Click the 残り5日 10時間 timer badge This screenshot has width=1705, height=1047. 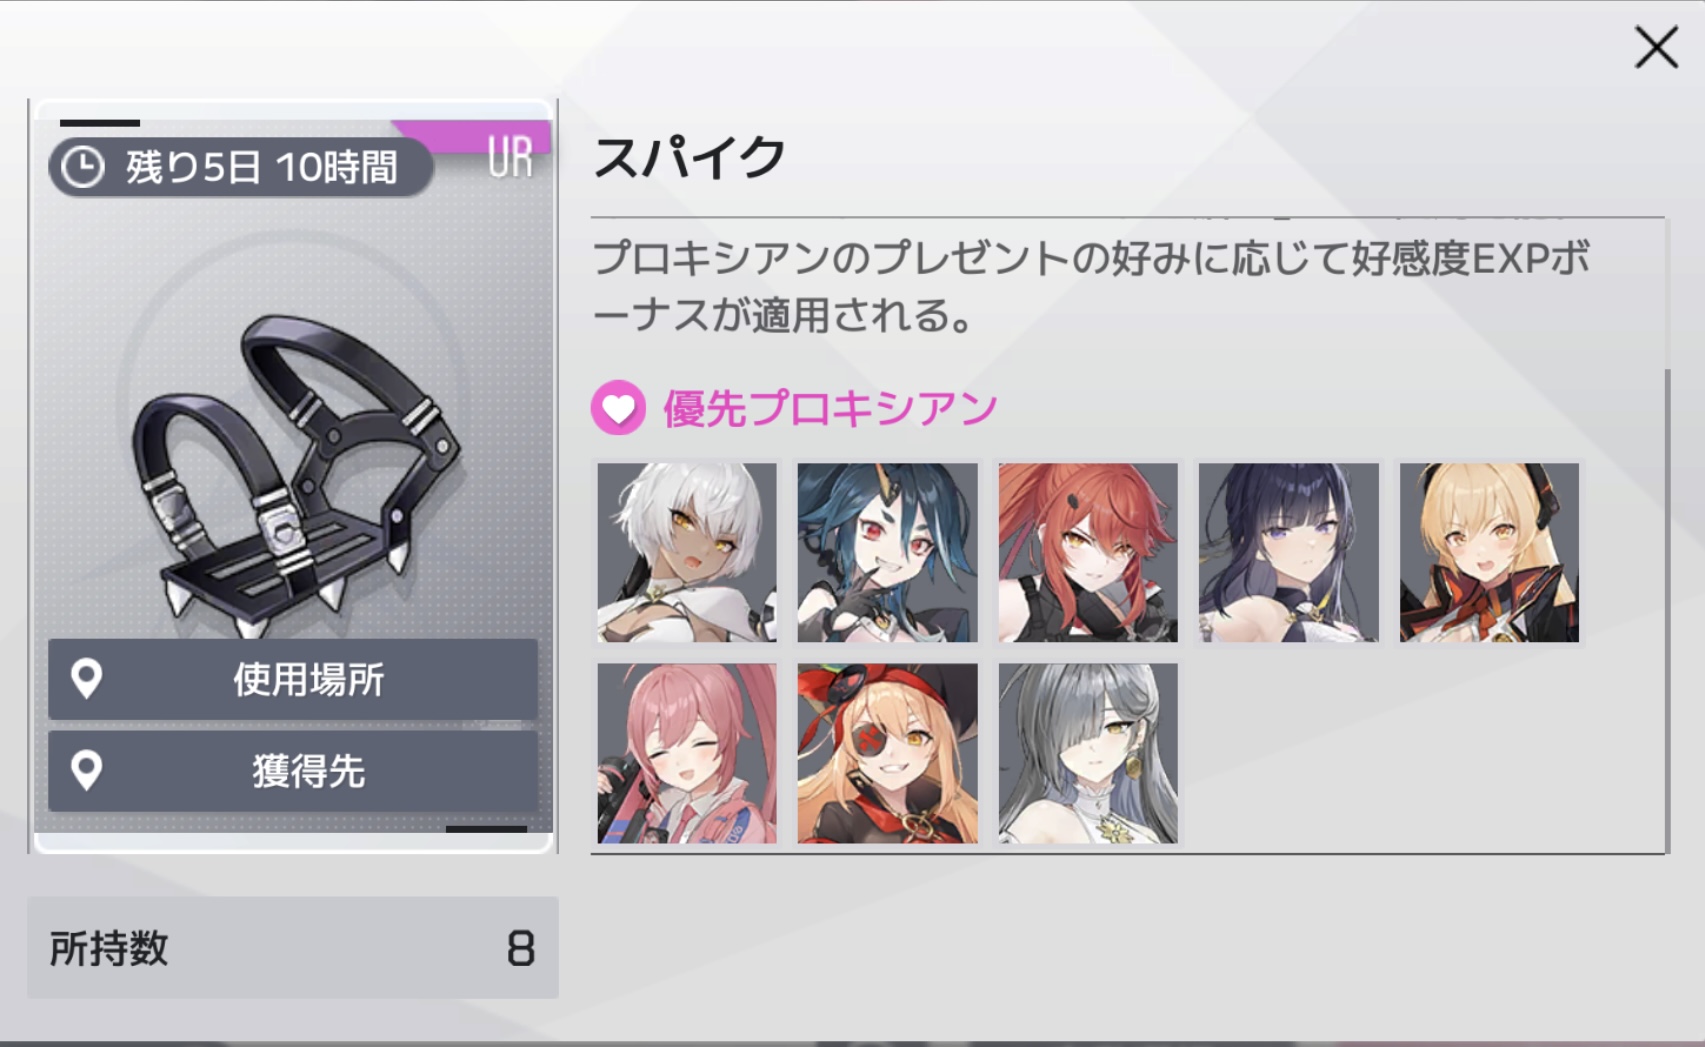coord(241,167)
